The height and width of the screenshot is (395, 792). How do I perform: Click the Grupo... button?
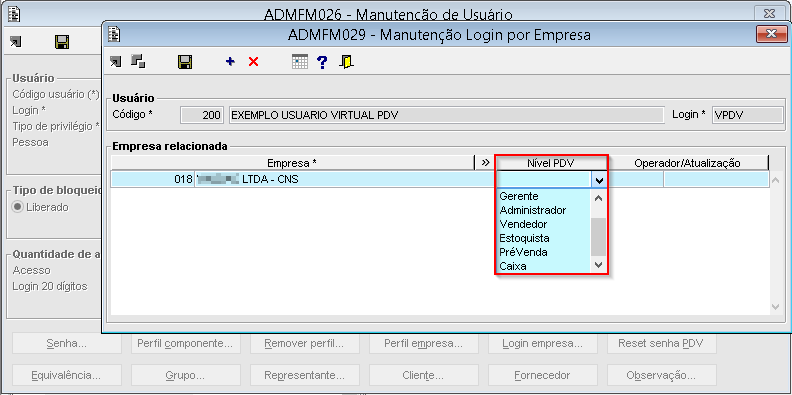186,375
